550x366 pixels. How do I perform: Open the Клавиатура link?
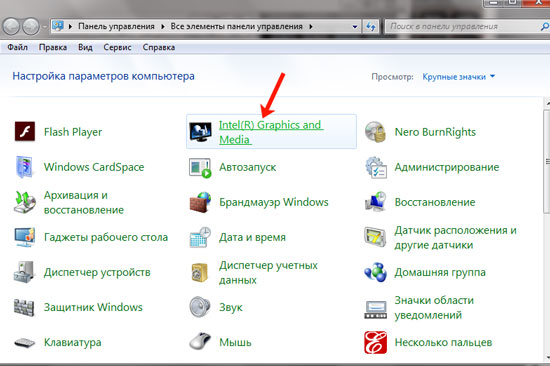73,342
